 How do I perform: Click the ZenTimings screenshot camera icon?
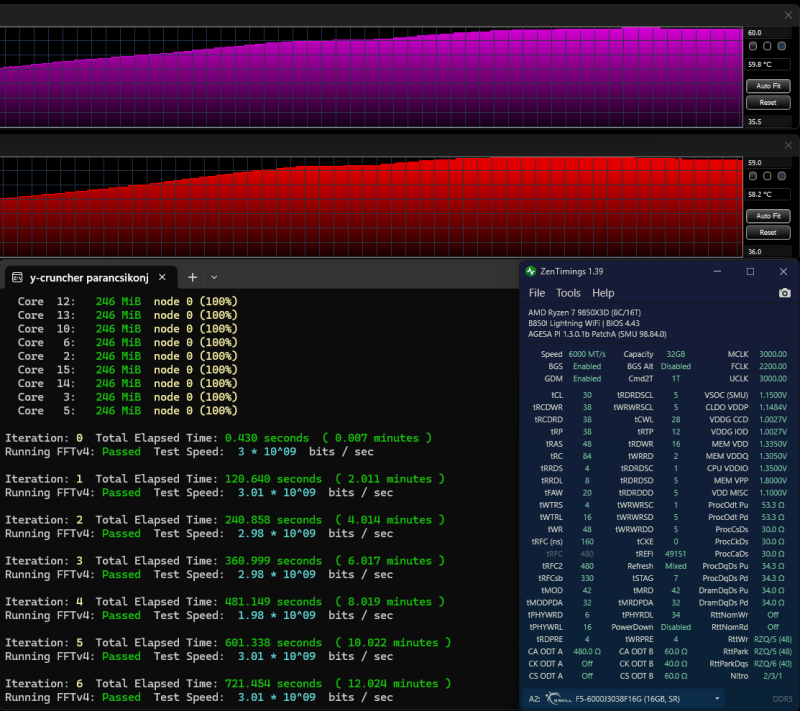coord(784,293)
